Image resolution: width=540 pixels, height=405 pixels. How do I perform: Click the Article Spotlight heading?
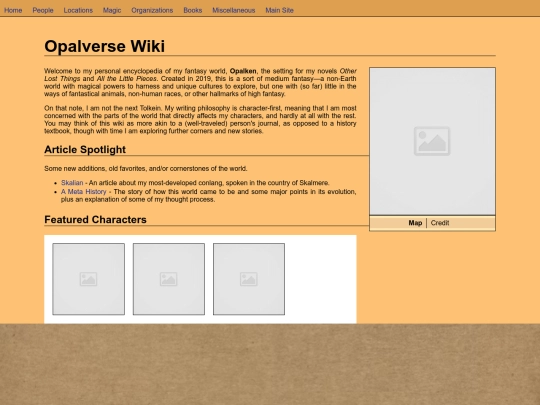[85, 149]
